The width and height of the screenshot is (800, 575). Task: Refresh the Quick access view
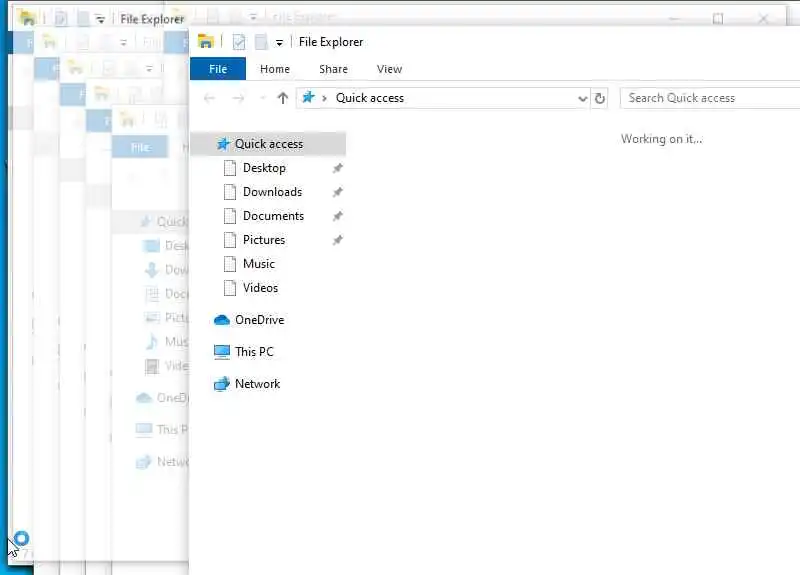click(x=600, y=98)
